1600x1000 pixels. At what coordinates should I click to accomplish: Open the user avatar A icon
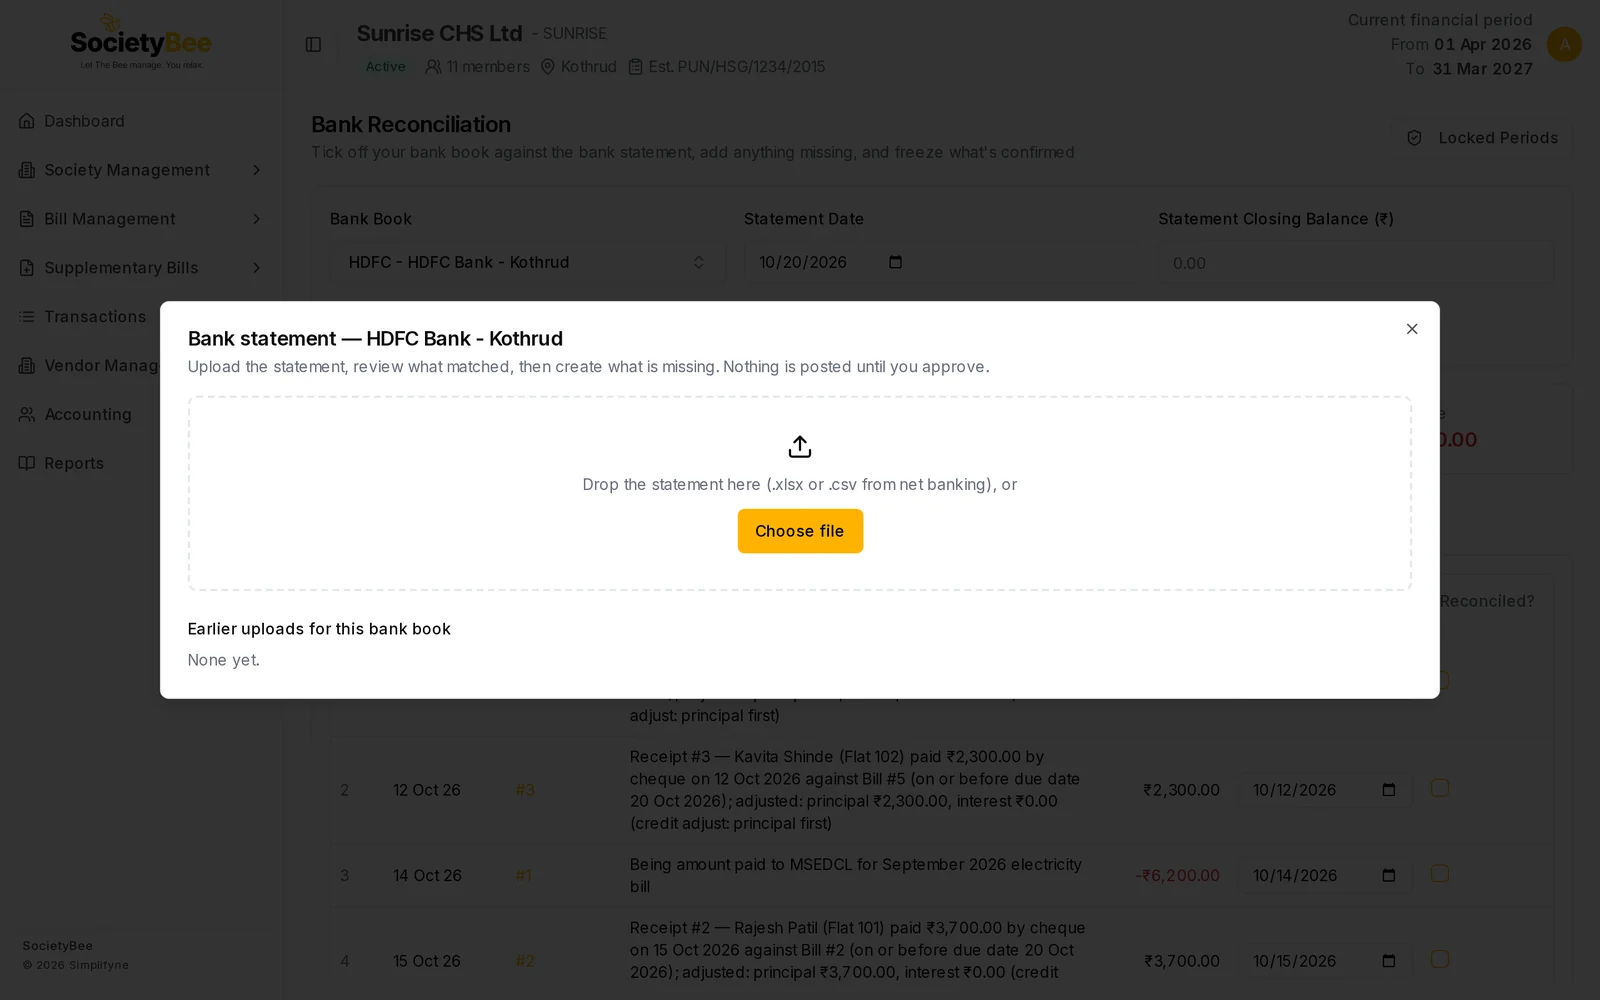click(1564, 44)
